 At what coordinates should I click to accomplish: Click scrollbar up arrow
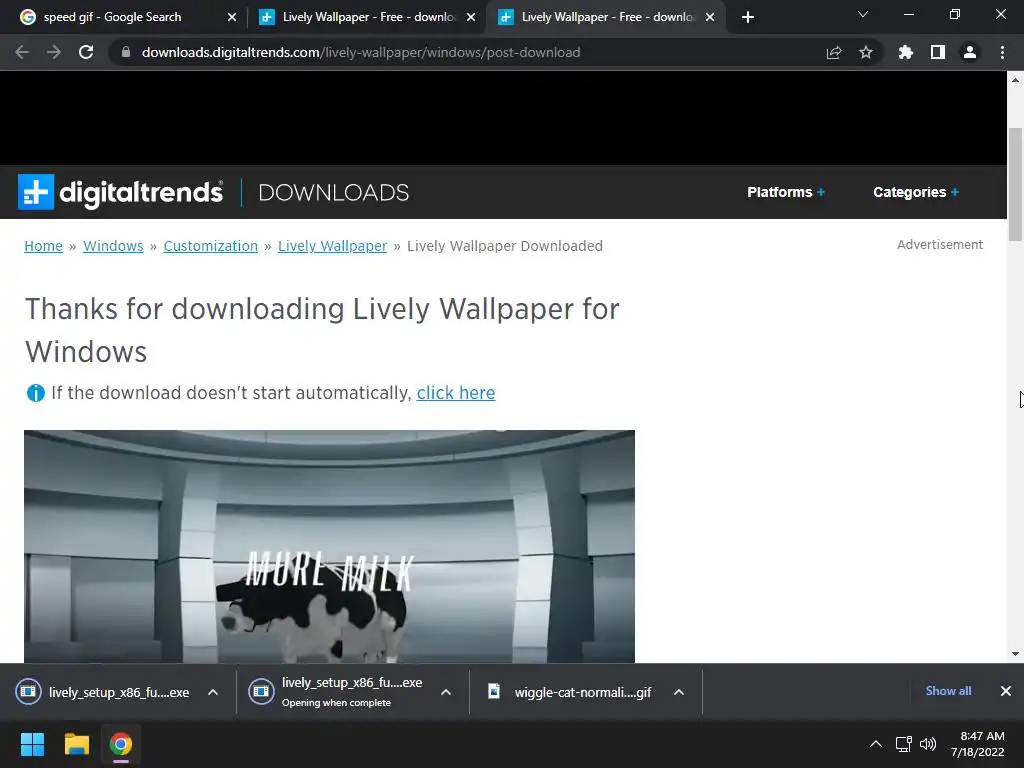point(1015,80)
